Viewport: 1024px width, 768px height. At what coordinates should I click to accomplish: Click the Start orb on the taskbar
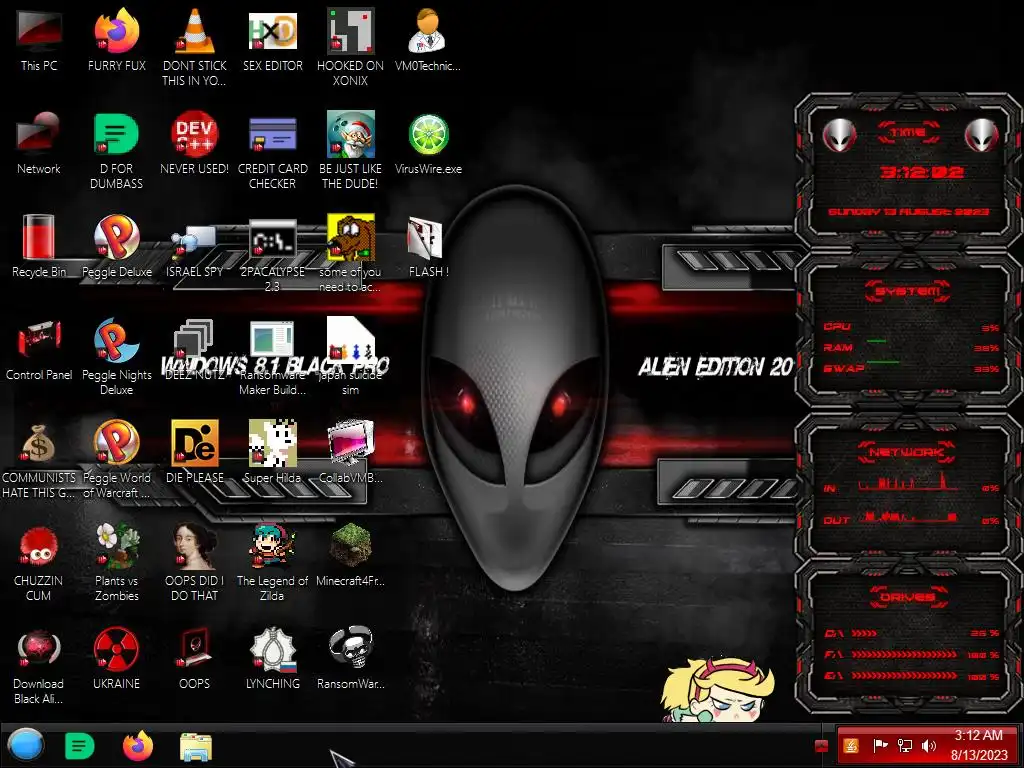click(26, 746)
